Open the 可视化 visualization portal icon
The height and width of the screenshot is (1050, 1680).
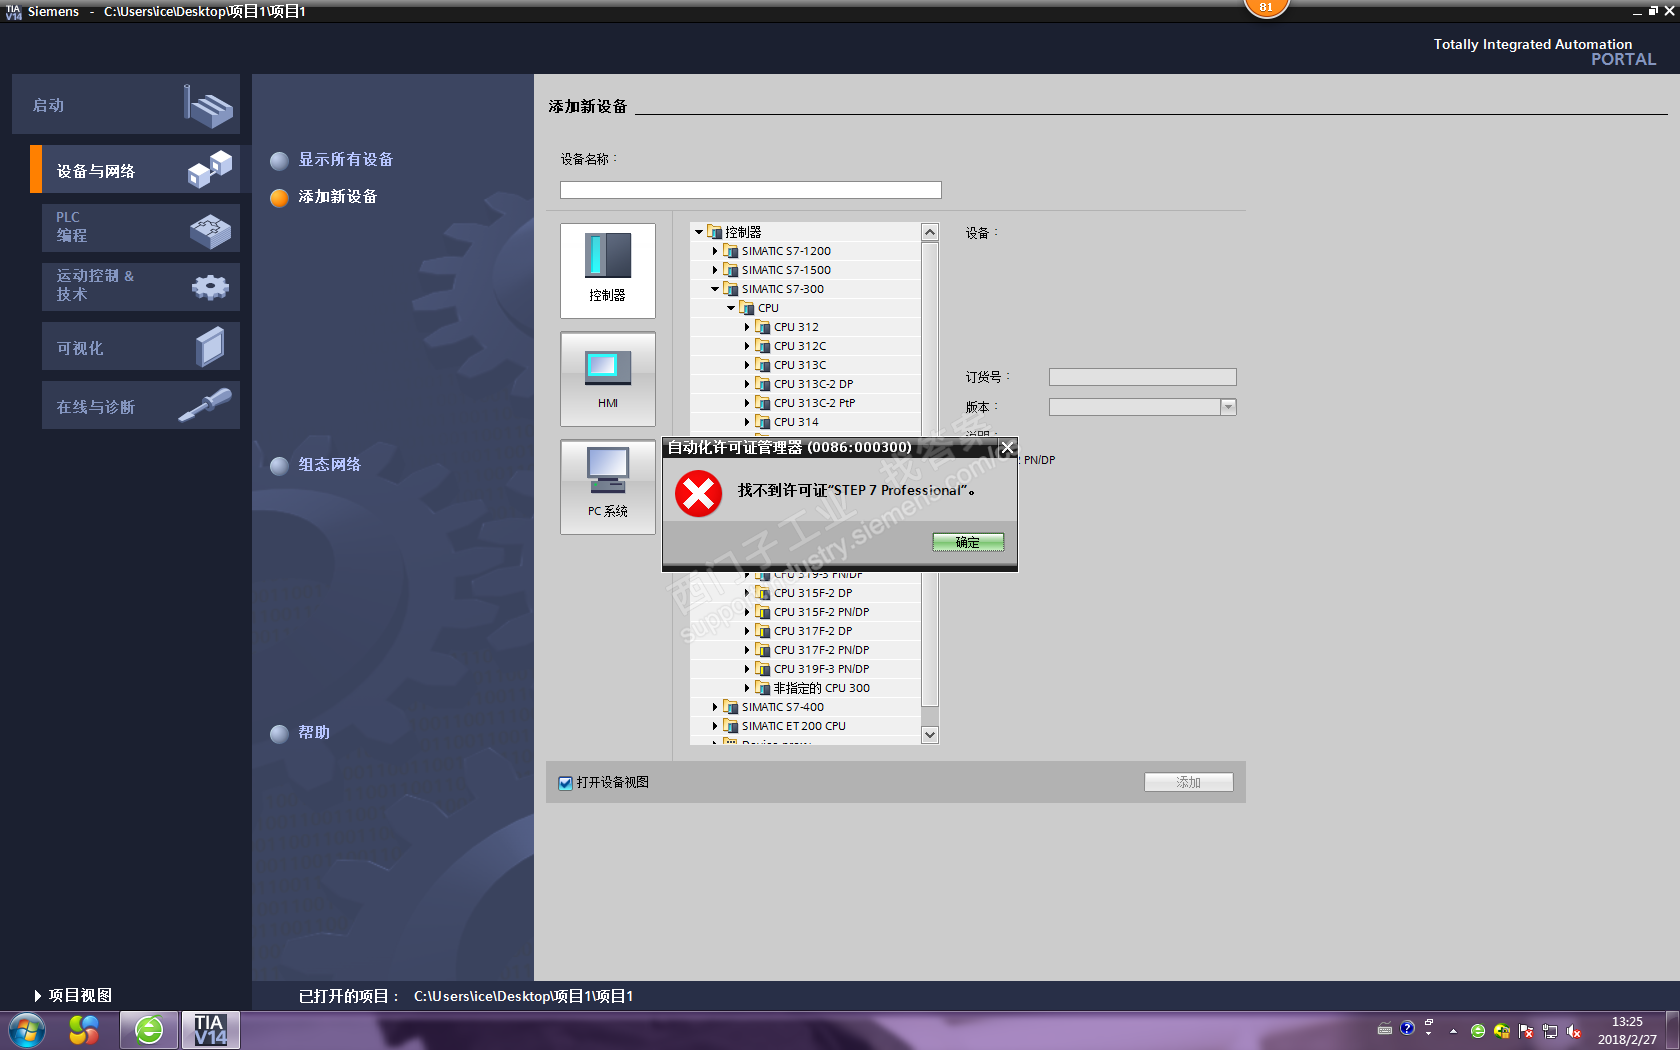210,347
